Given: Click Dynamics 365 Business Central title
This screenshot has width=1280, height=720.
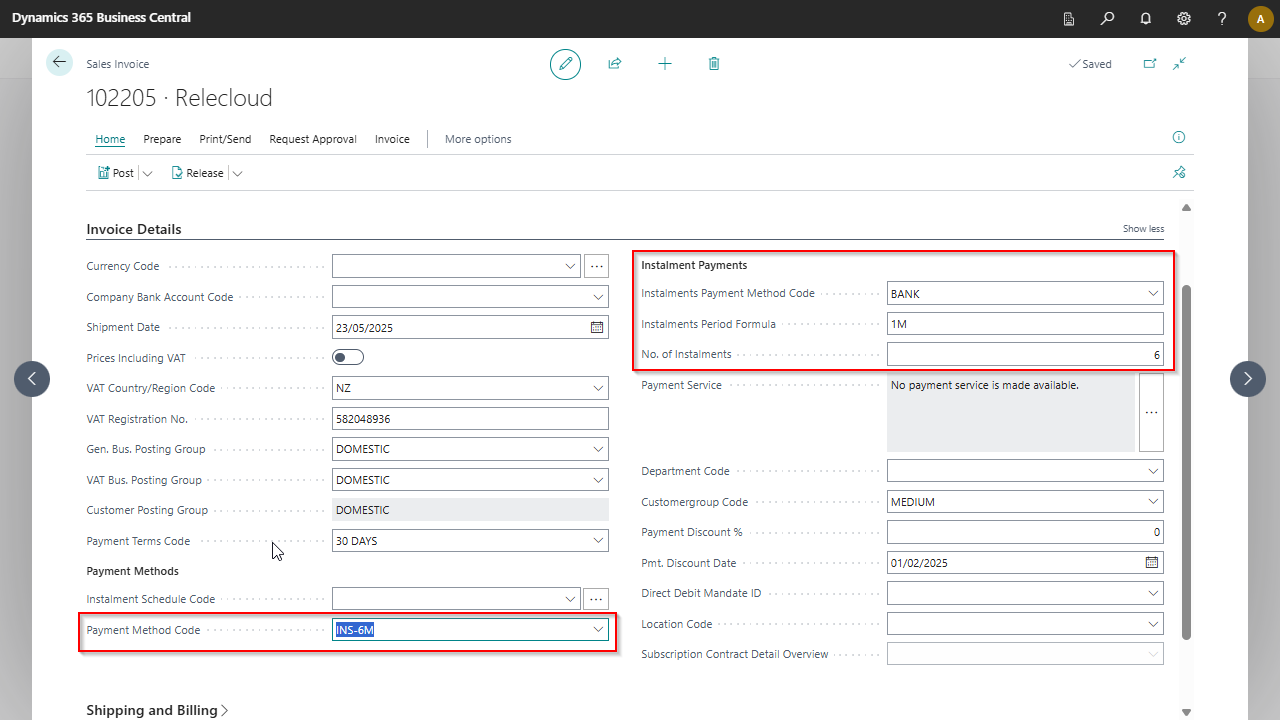Looking at the screenshot, I should pyautogui.click(x=101, y=18).
